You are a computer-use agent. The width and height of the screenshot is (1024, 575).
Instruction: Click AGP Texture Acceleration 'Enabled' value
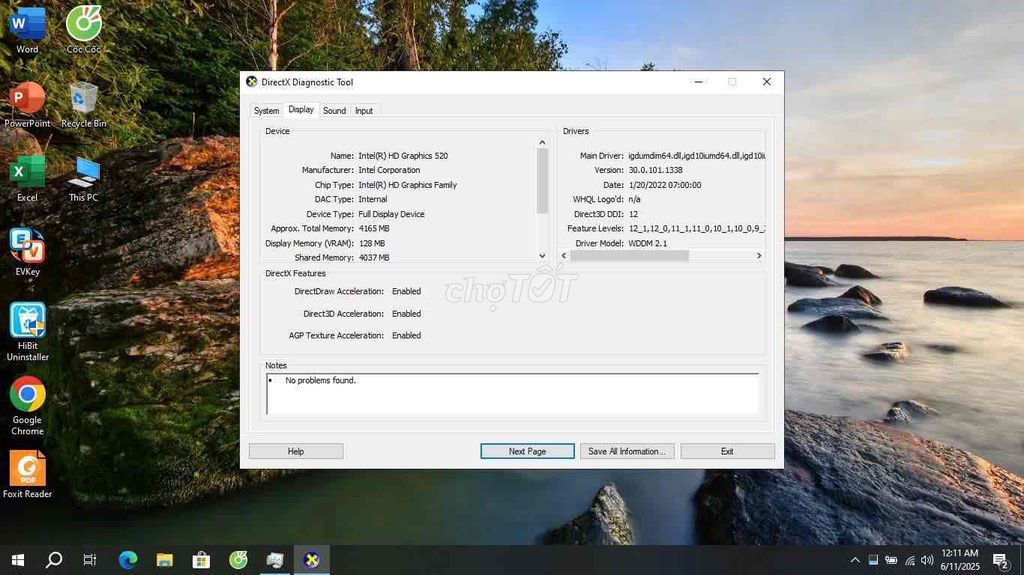pyautogui.click(x=406, y=335)
